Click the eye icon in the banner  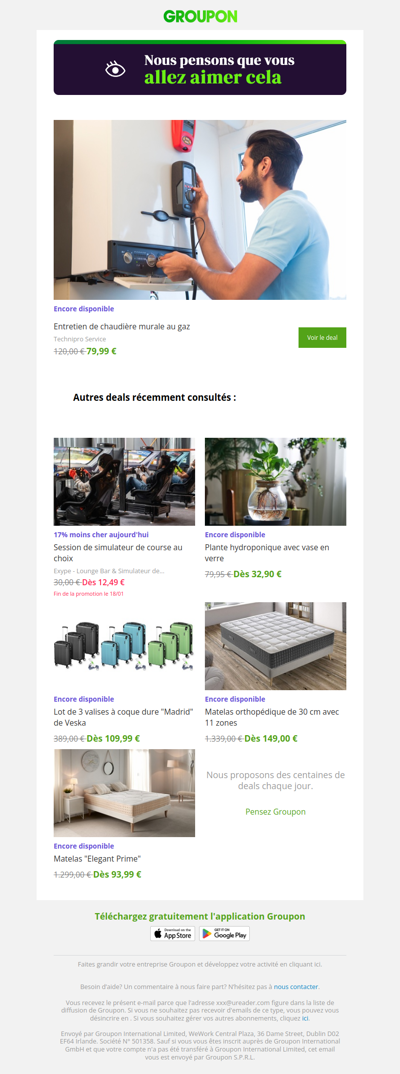tap(115, 69)
